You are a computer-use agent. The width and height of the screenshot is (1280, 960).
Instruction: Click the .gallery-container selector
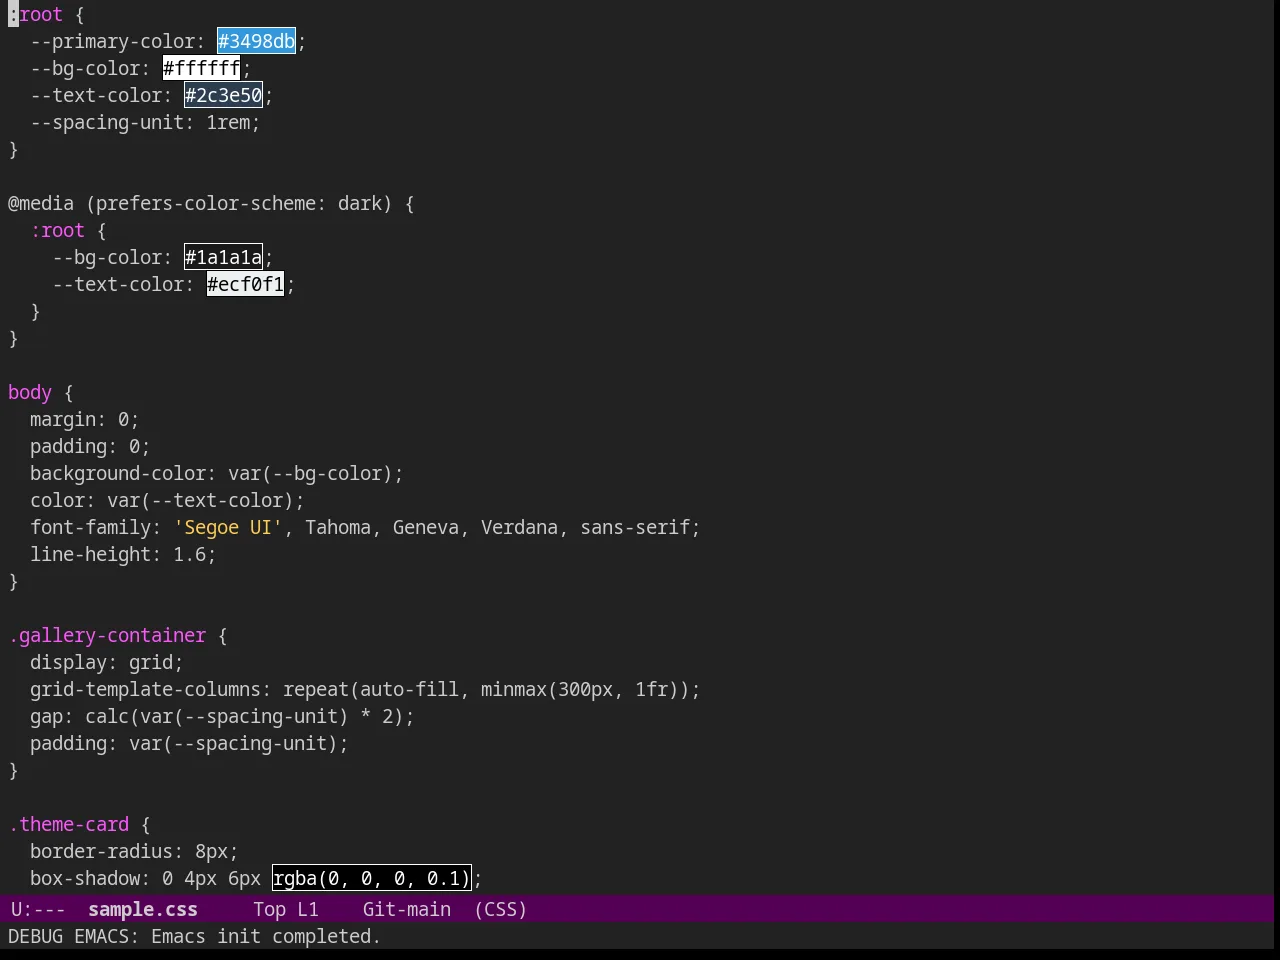[x=107, y=635]
